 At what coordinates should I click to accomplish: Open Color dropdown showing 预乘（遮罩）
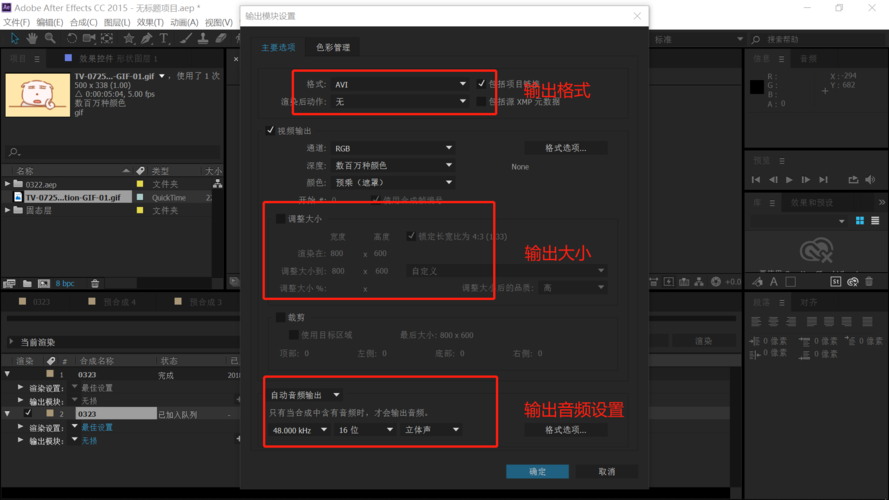pyautogui.click(x=393, y=183)
